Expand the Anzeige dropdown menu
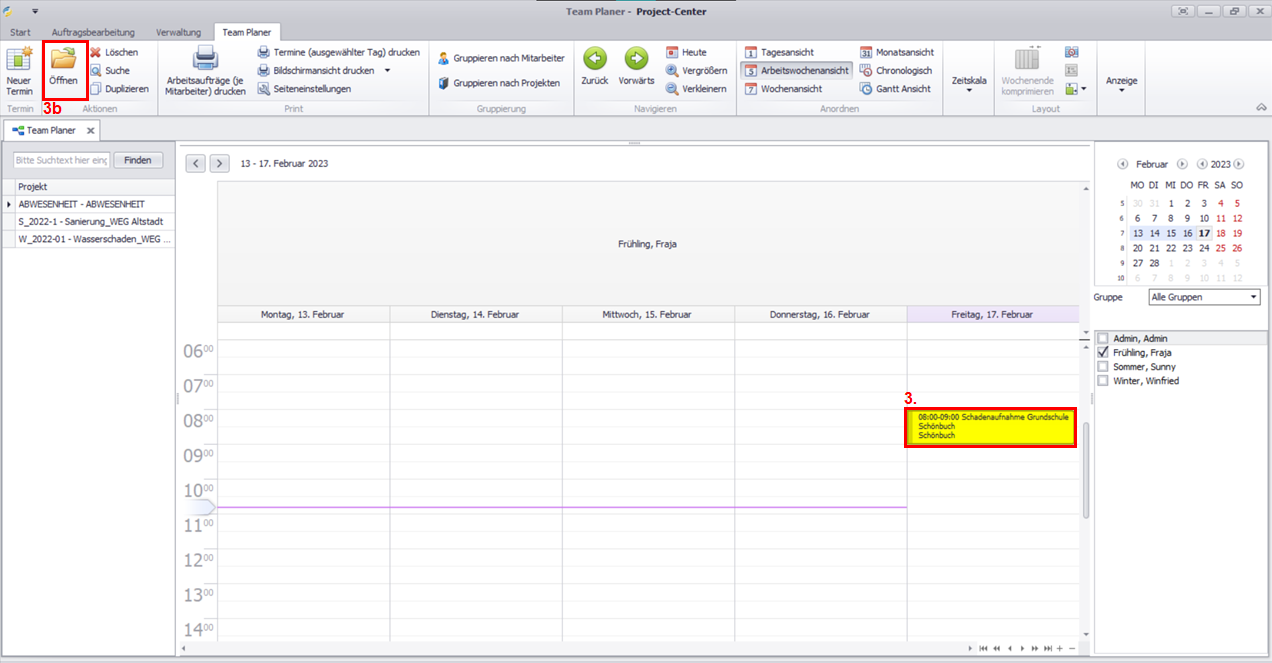1272x663 pixels. click(1121, 83)
